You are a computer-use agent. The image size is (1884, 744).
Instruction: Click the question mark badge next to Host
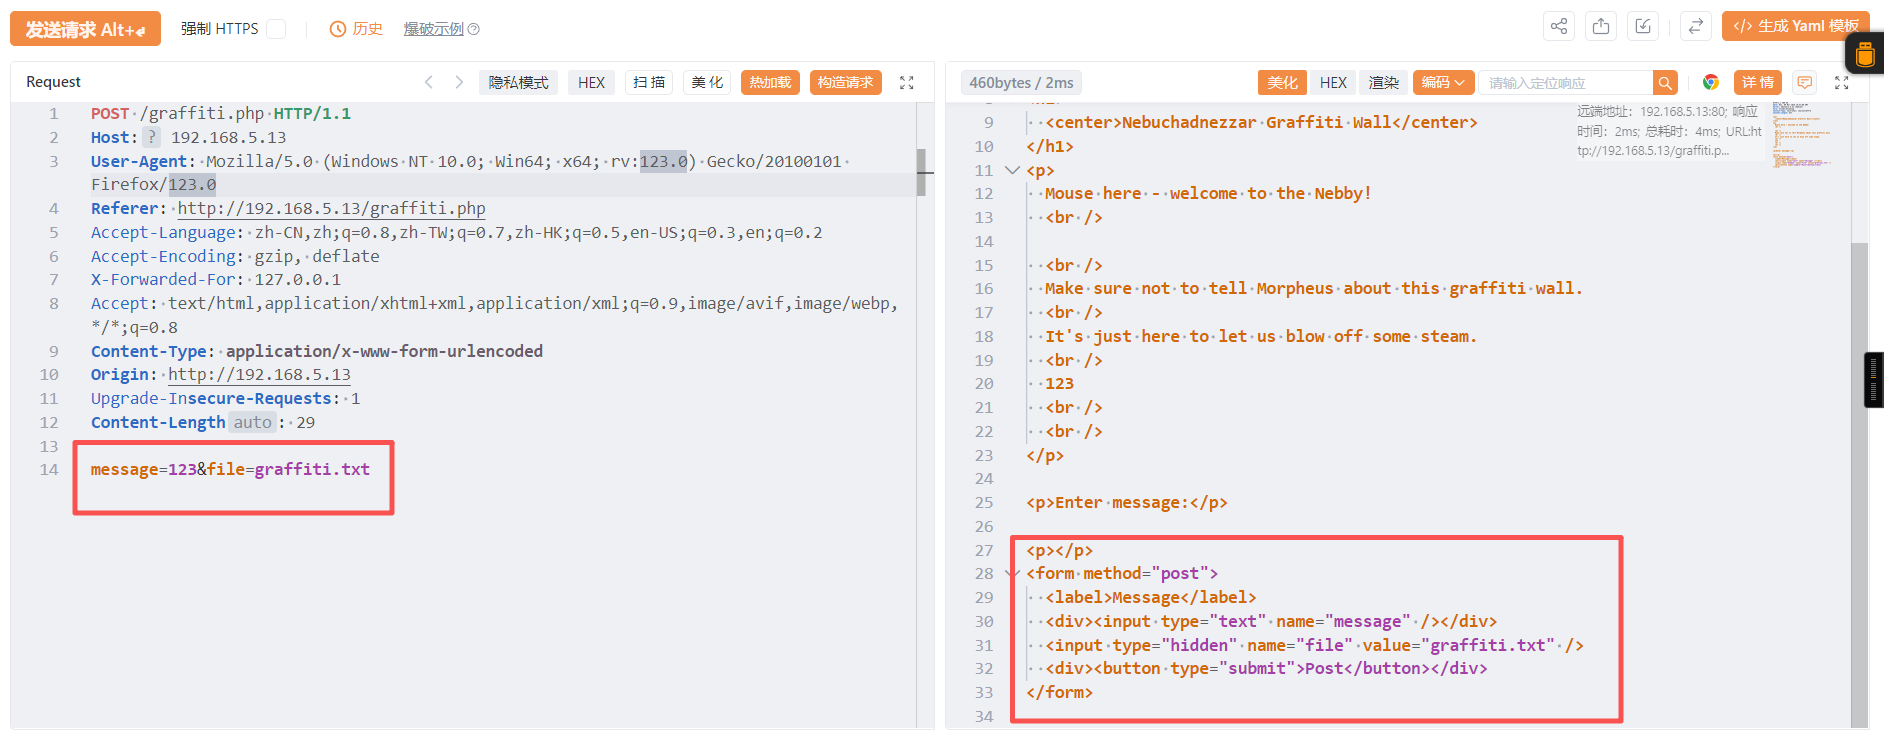151,137
